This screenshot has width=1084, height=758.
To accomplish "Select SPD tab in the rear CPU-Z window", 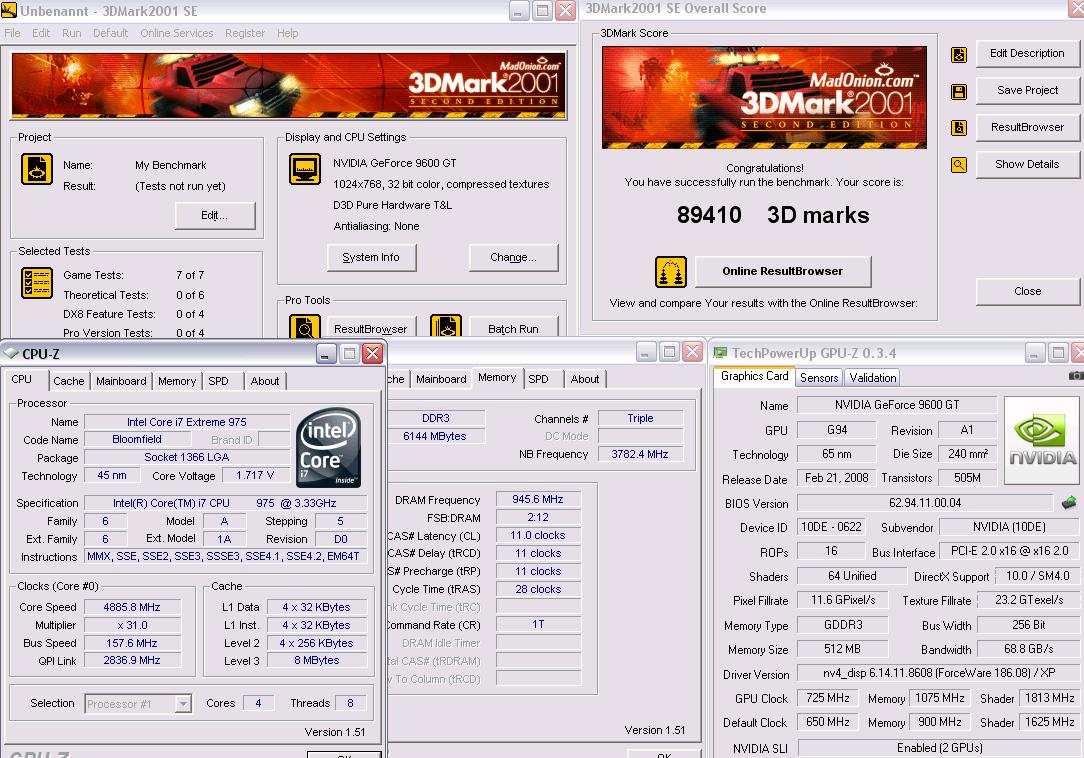I will (x=539, y=379).
